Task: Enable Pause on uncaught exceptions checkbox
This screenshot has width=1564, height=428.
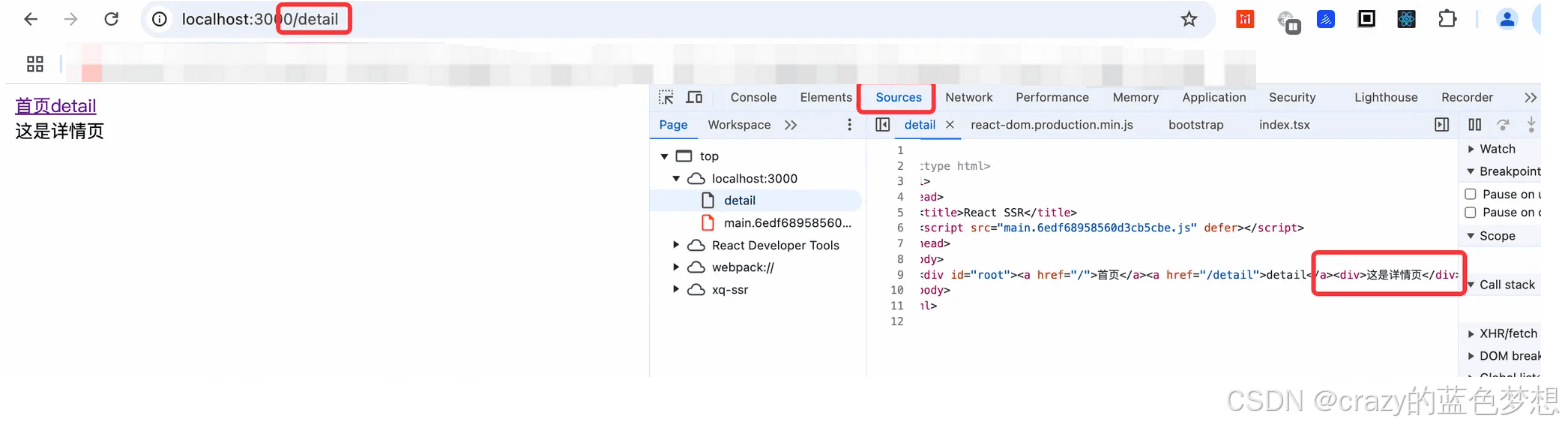Action: click(1470, 194)
